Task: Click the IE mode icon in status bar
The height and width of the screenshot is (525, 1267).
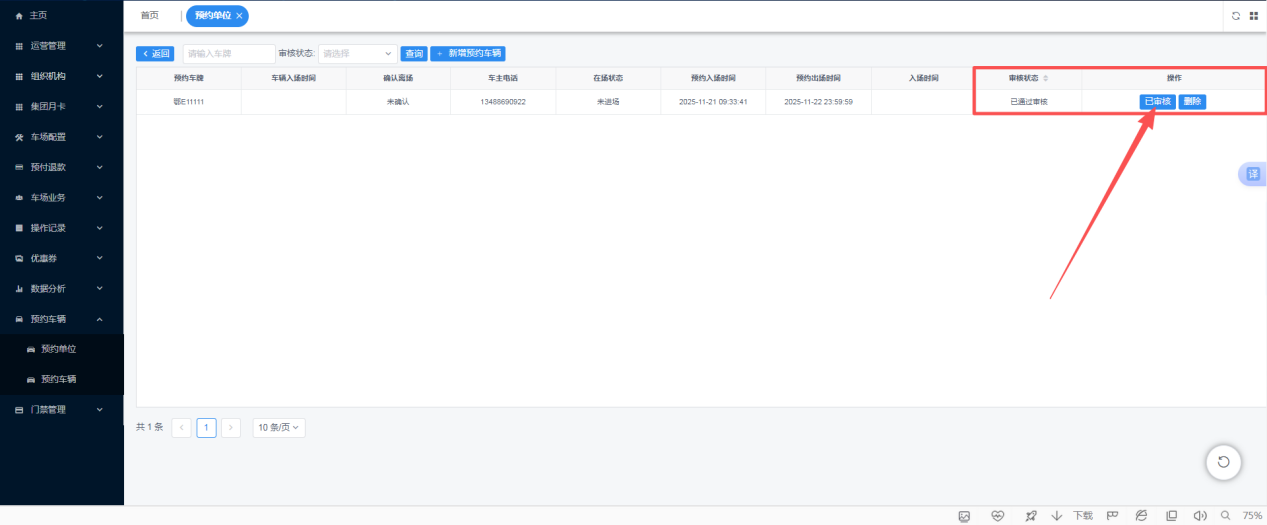Action: click(x=1141, y=516)
